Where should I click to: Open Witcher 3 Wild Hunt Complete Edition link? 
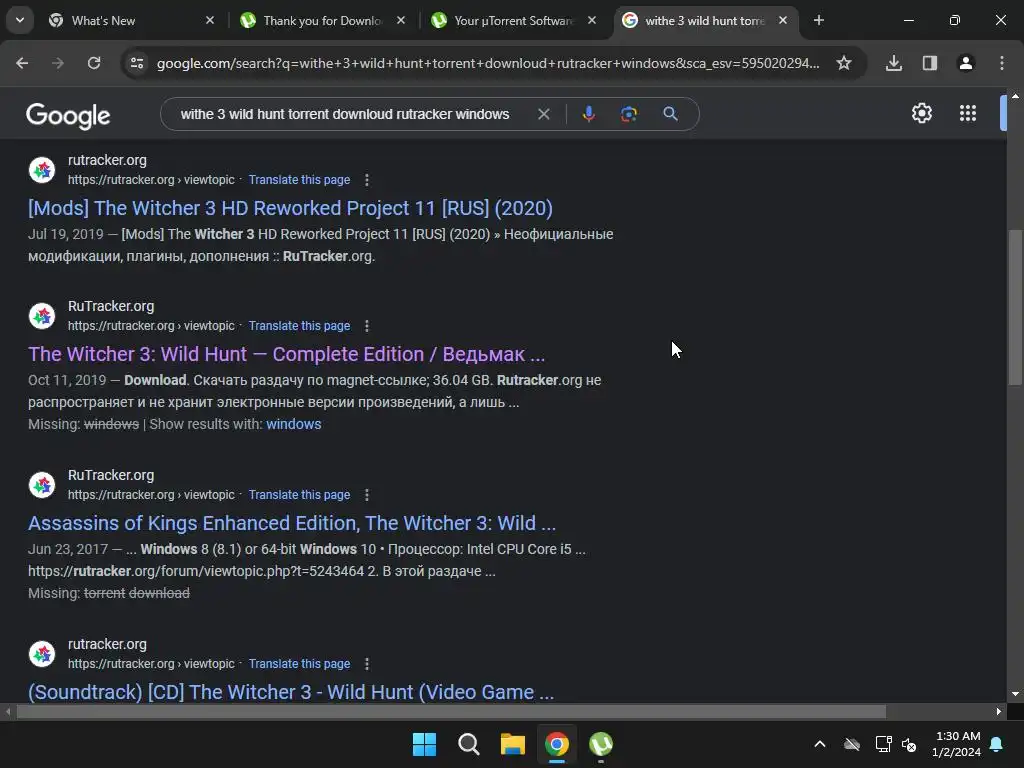(x=286, y=355)
